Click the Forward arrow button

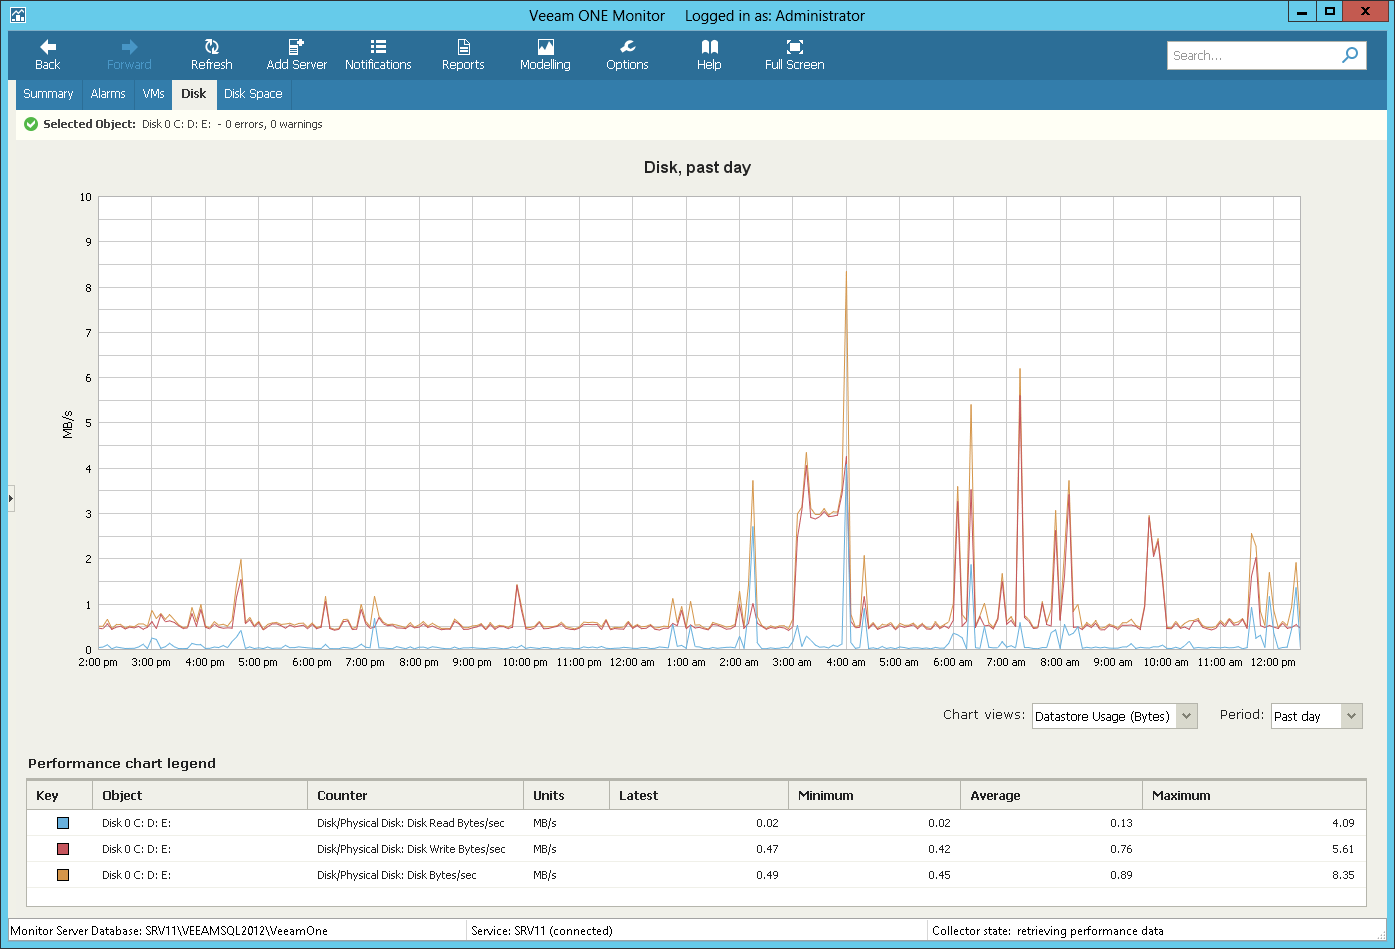(x=129, y=55)
